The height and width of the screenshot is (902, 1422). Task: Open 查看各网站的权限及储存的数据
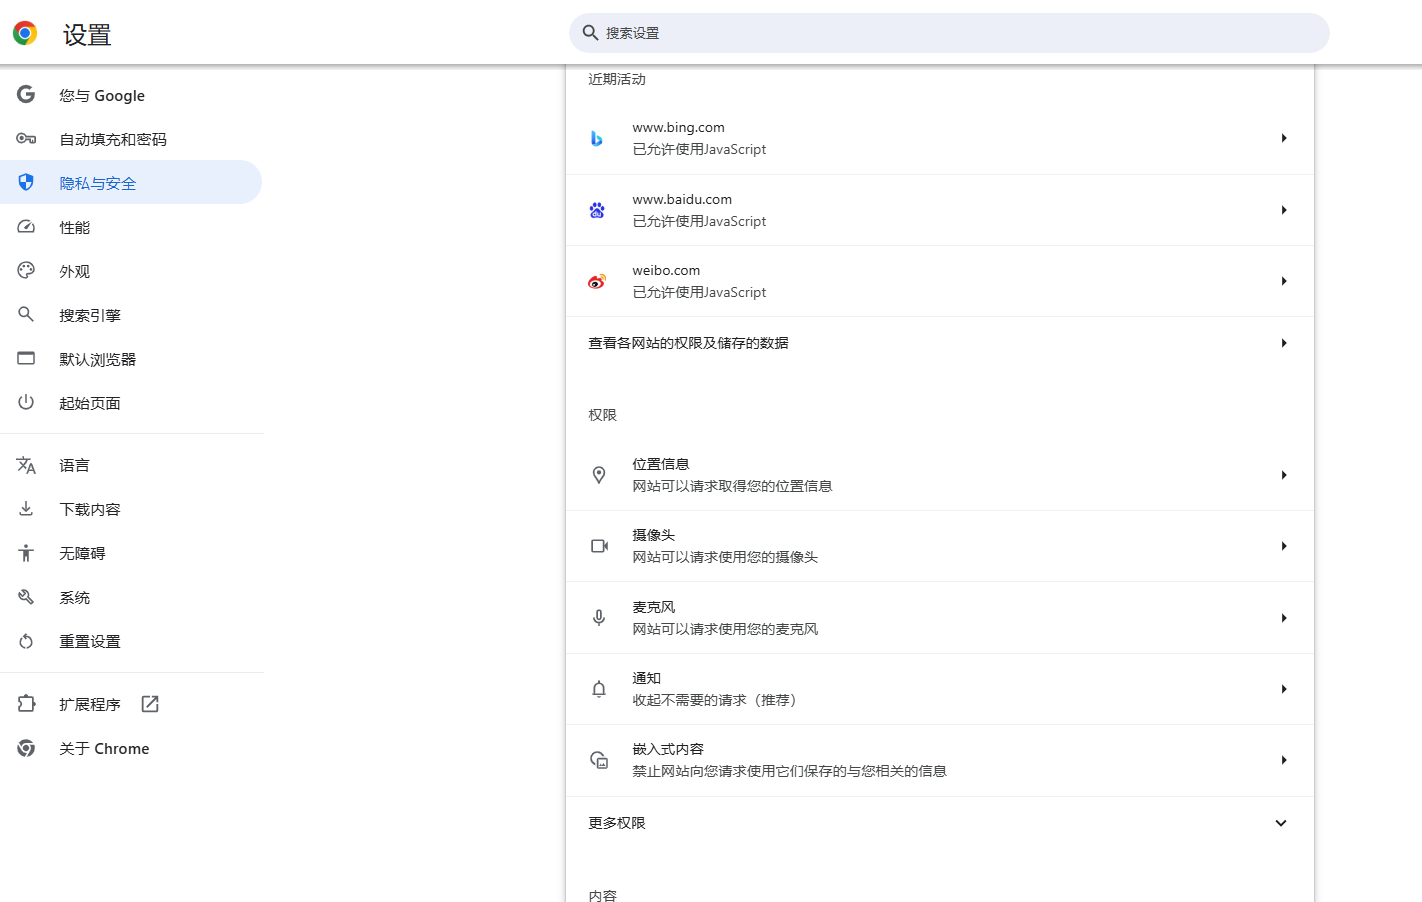click(940, 343)
